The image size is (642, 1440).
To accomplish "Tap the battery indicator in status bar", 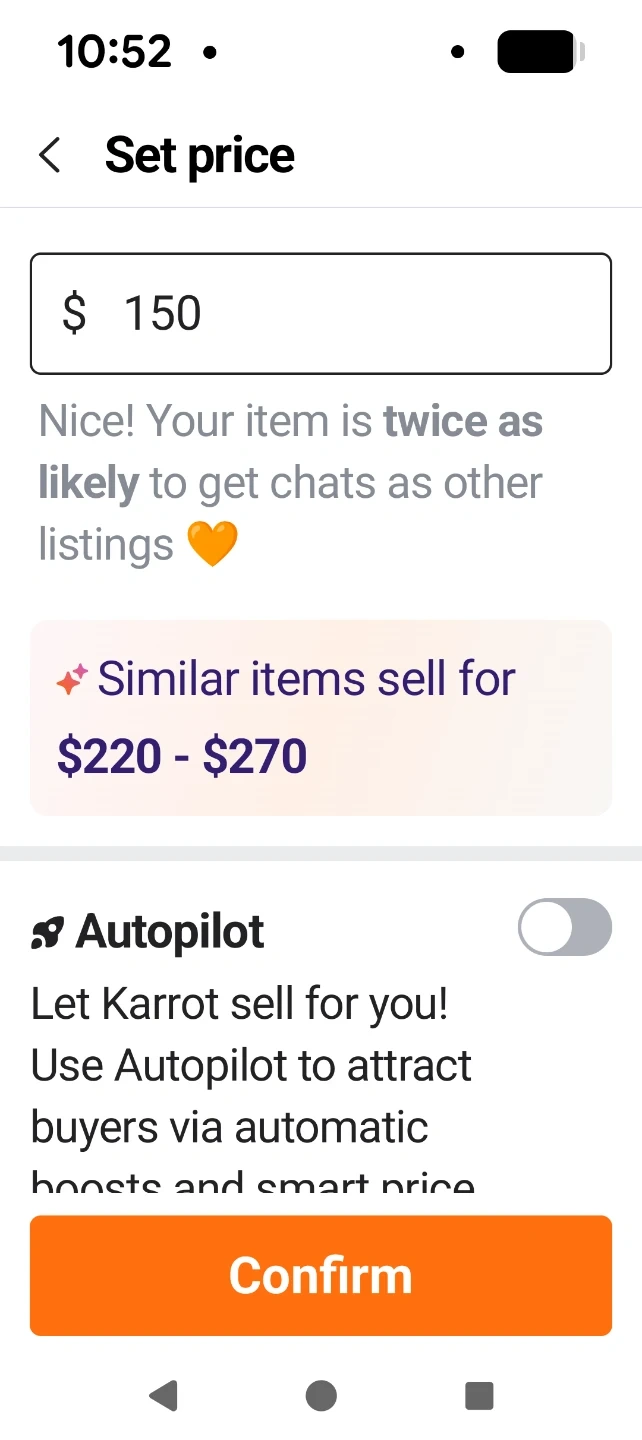I will pyautogui.click(x=537, y=52).
